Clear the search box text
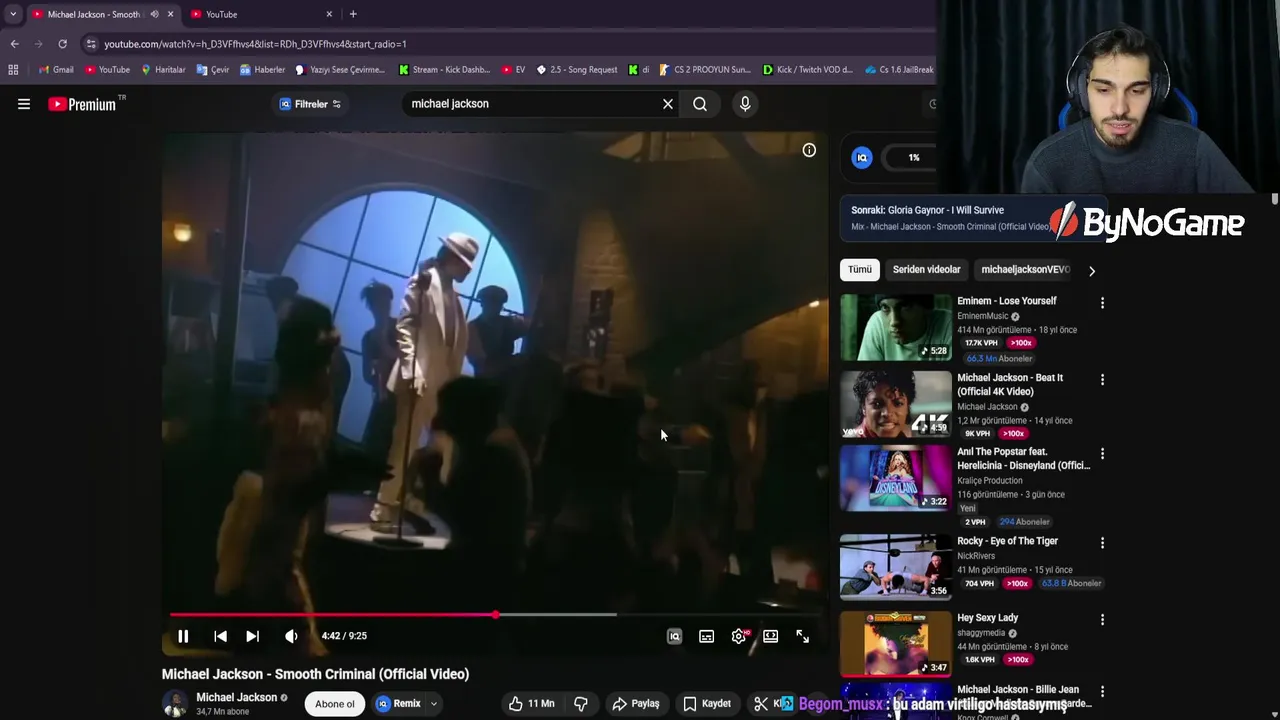 click(668, 104)
